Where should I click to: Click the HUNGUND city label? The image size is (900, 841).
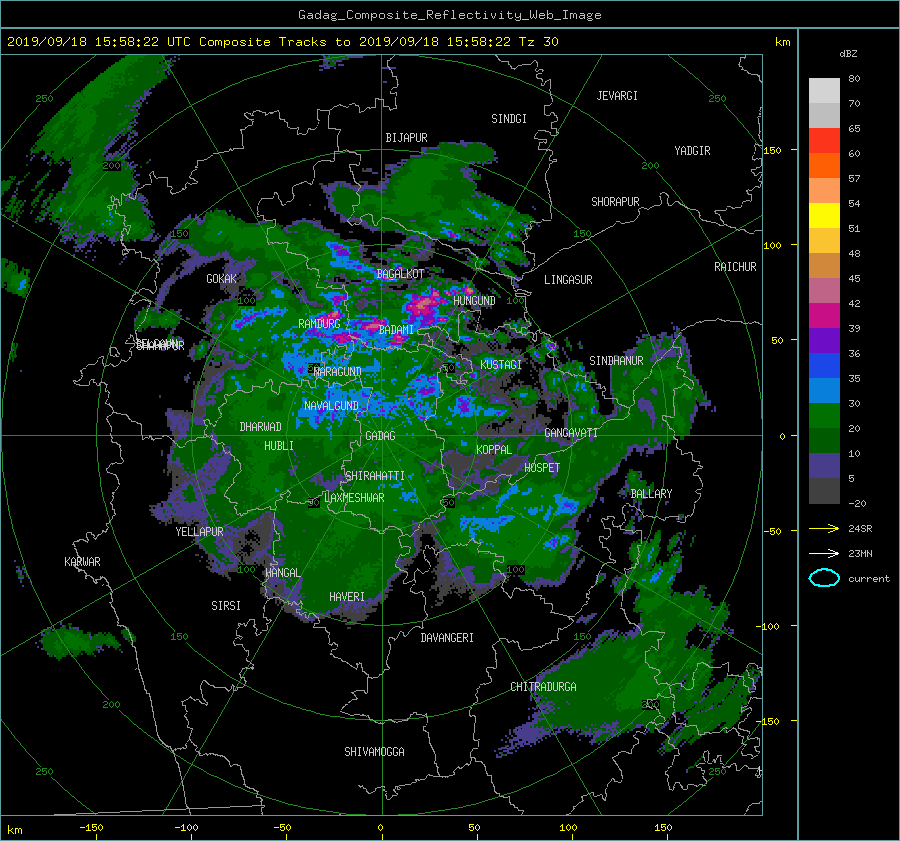pyautogui.click(x=474, y=300)
